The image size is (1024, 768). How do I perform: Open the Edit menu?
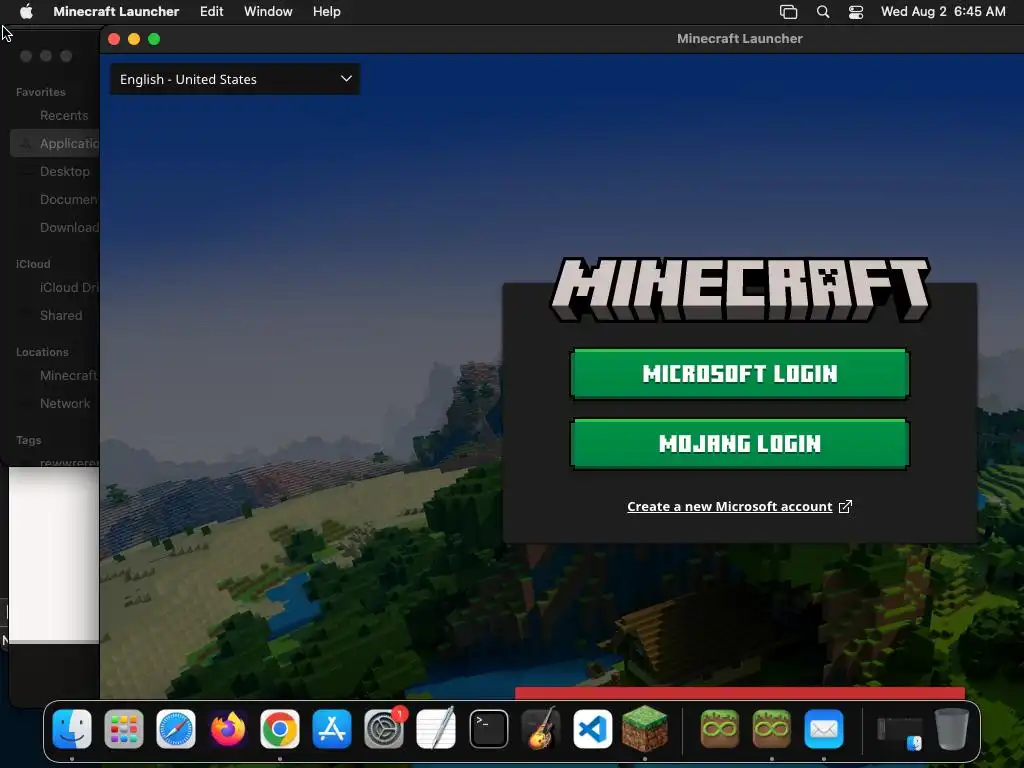(x=212, y=11)
